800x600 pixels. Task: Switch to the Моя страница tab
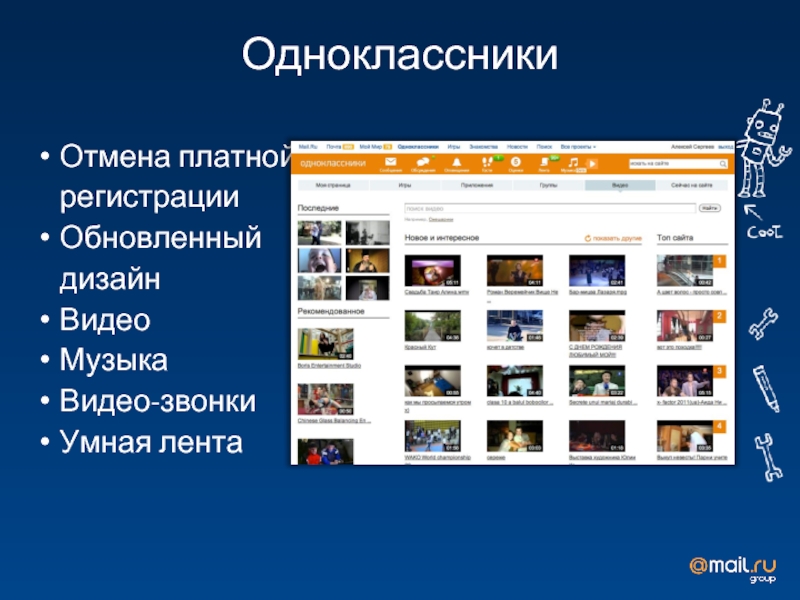coord(333,185)
